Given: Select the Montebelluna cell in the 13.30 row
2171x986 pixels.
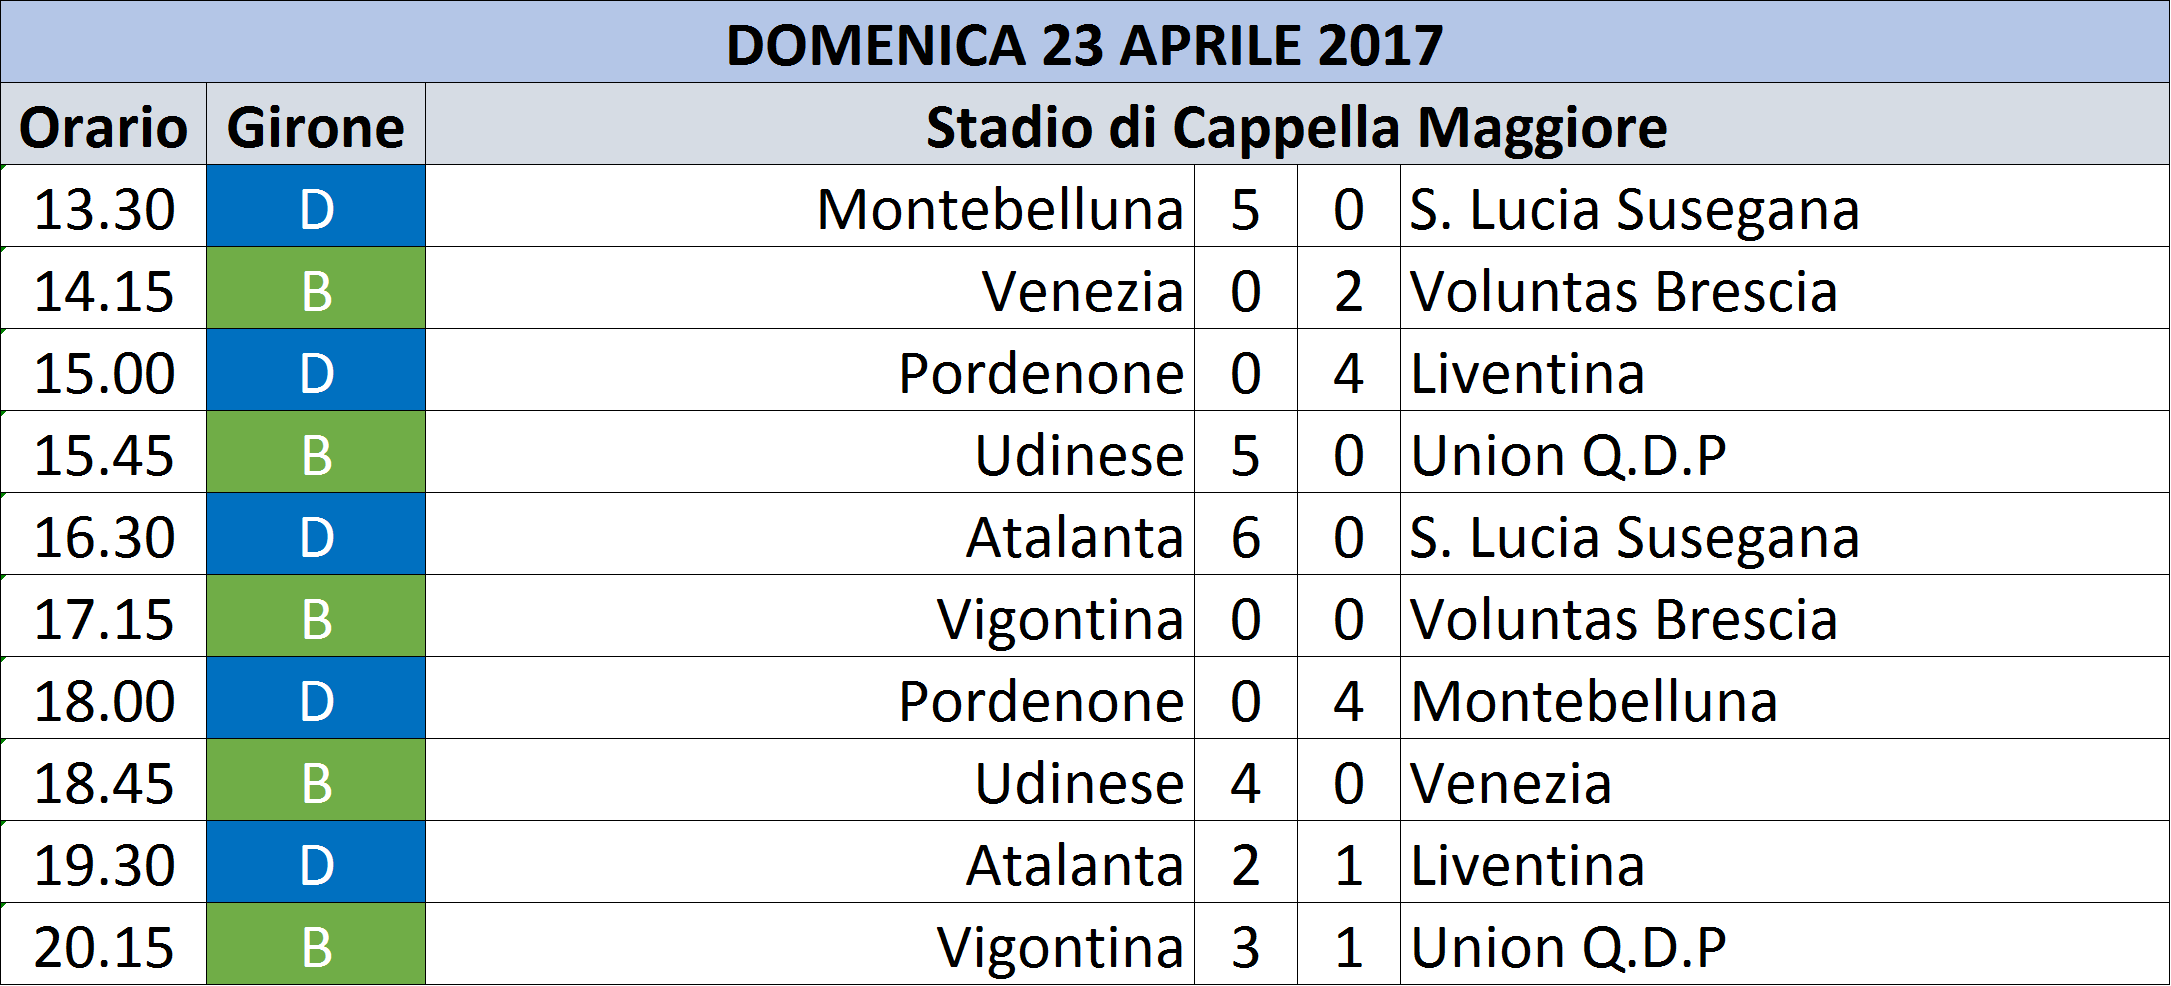Looking at the screenshot, I should 810,206.
